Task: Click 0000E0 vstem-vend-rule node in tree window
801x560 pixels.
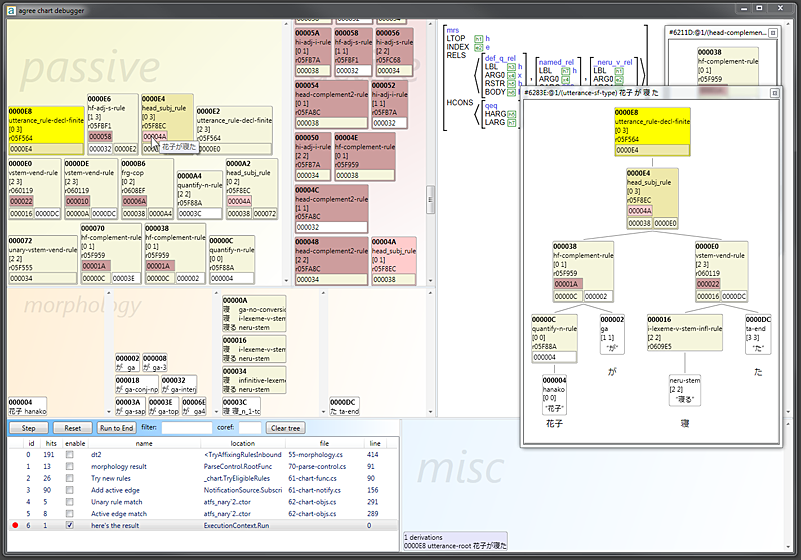Action: [721, 272]
